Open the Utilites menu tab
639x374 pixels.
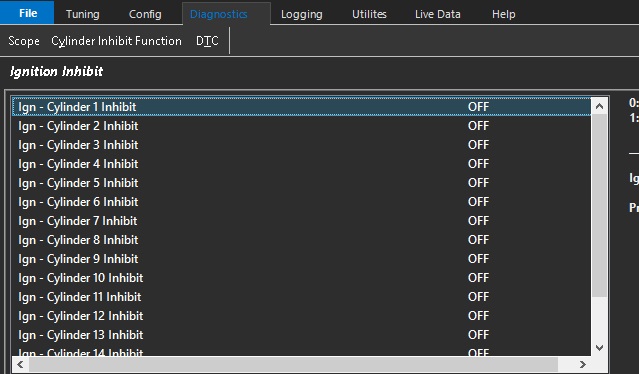[369, 14]
